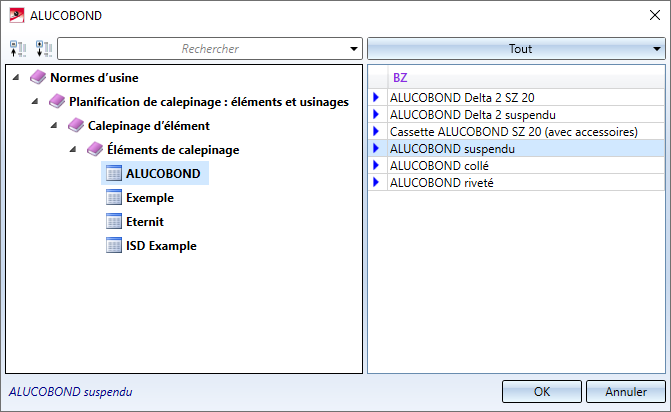The height and width of the screenshot is (412, 671).
Task: Select the ALUCOBOND riveté row
Action: coord(526,183)
